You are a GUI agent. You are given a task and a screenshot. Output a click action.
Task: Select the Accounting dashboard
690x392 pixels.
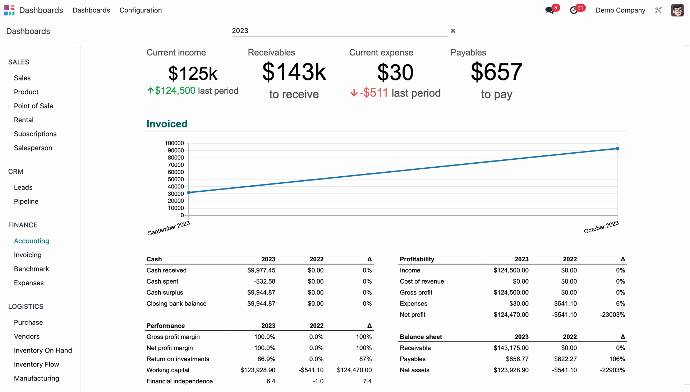click(31, 241)
